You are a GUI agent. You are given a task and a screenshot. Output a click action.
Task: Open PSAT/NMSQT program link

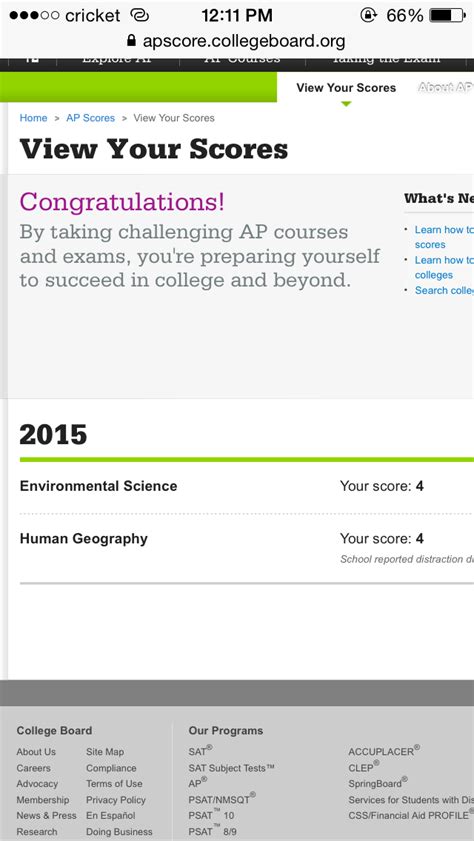(x=222, y=799)
